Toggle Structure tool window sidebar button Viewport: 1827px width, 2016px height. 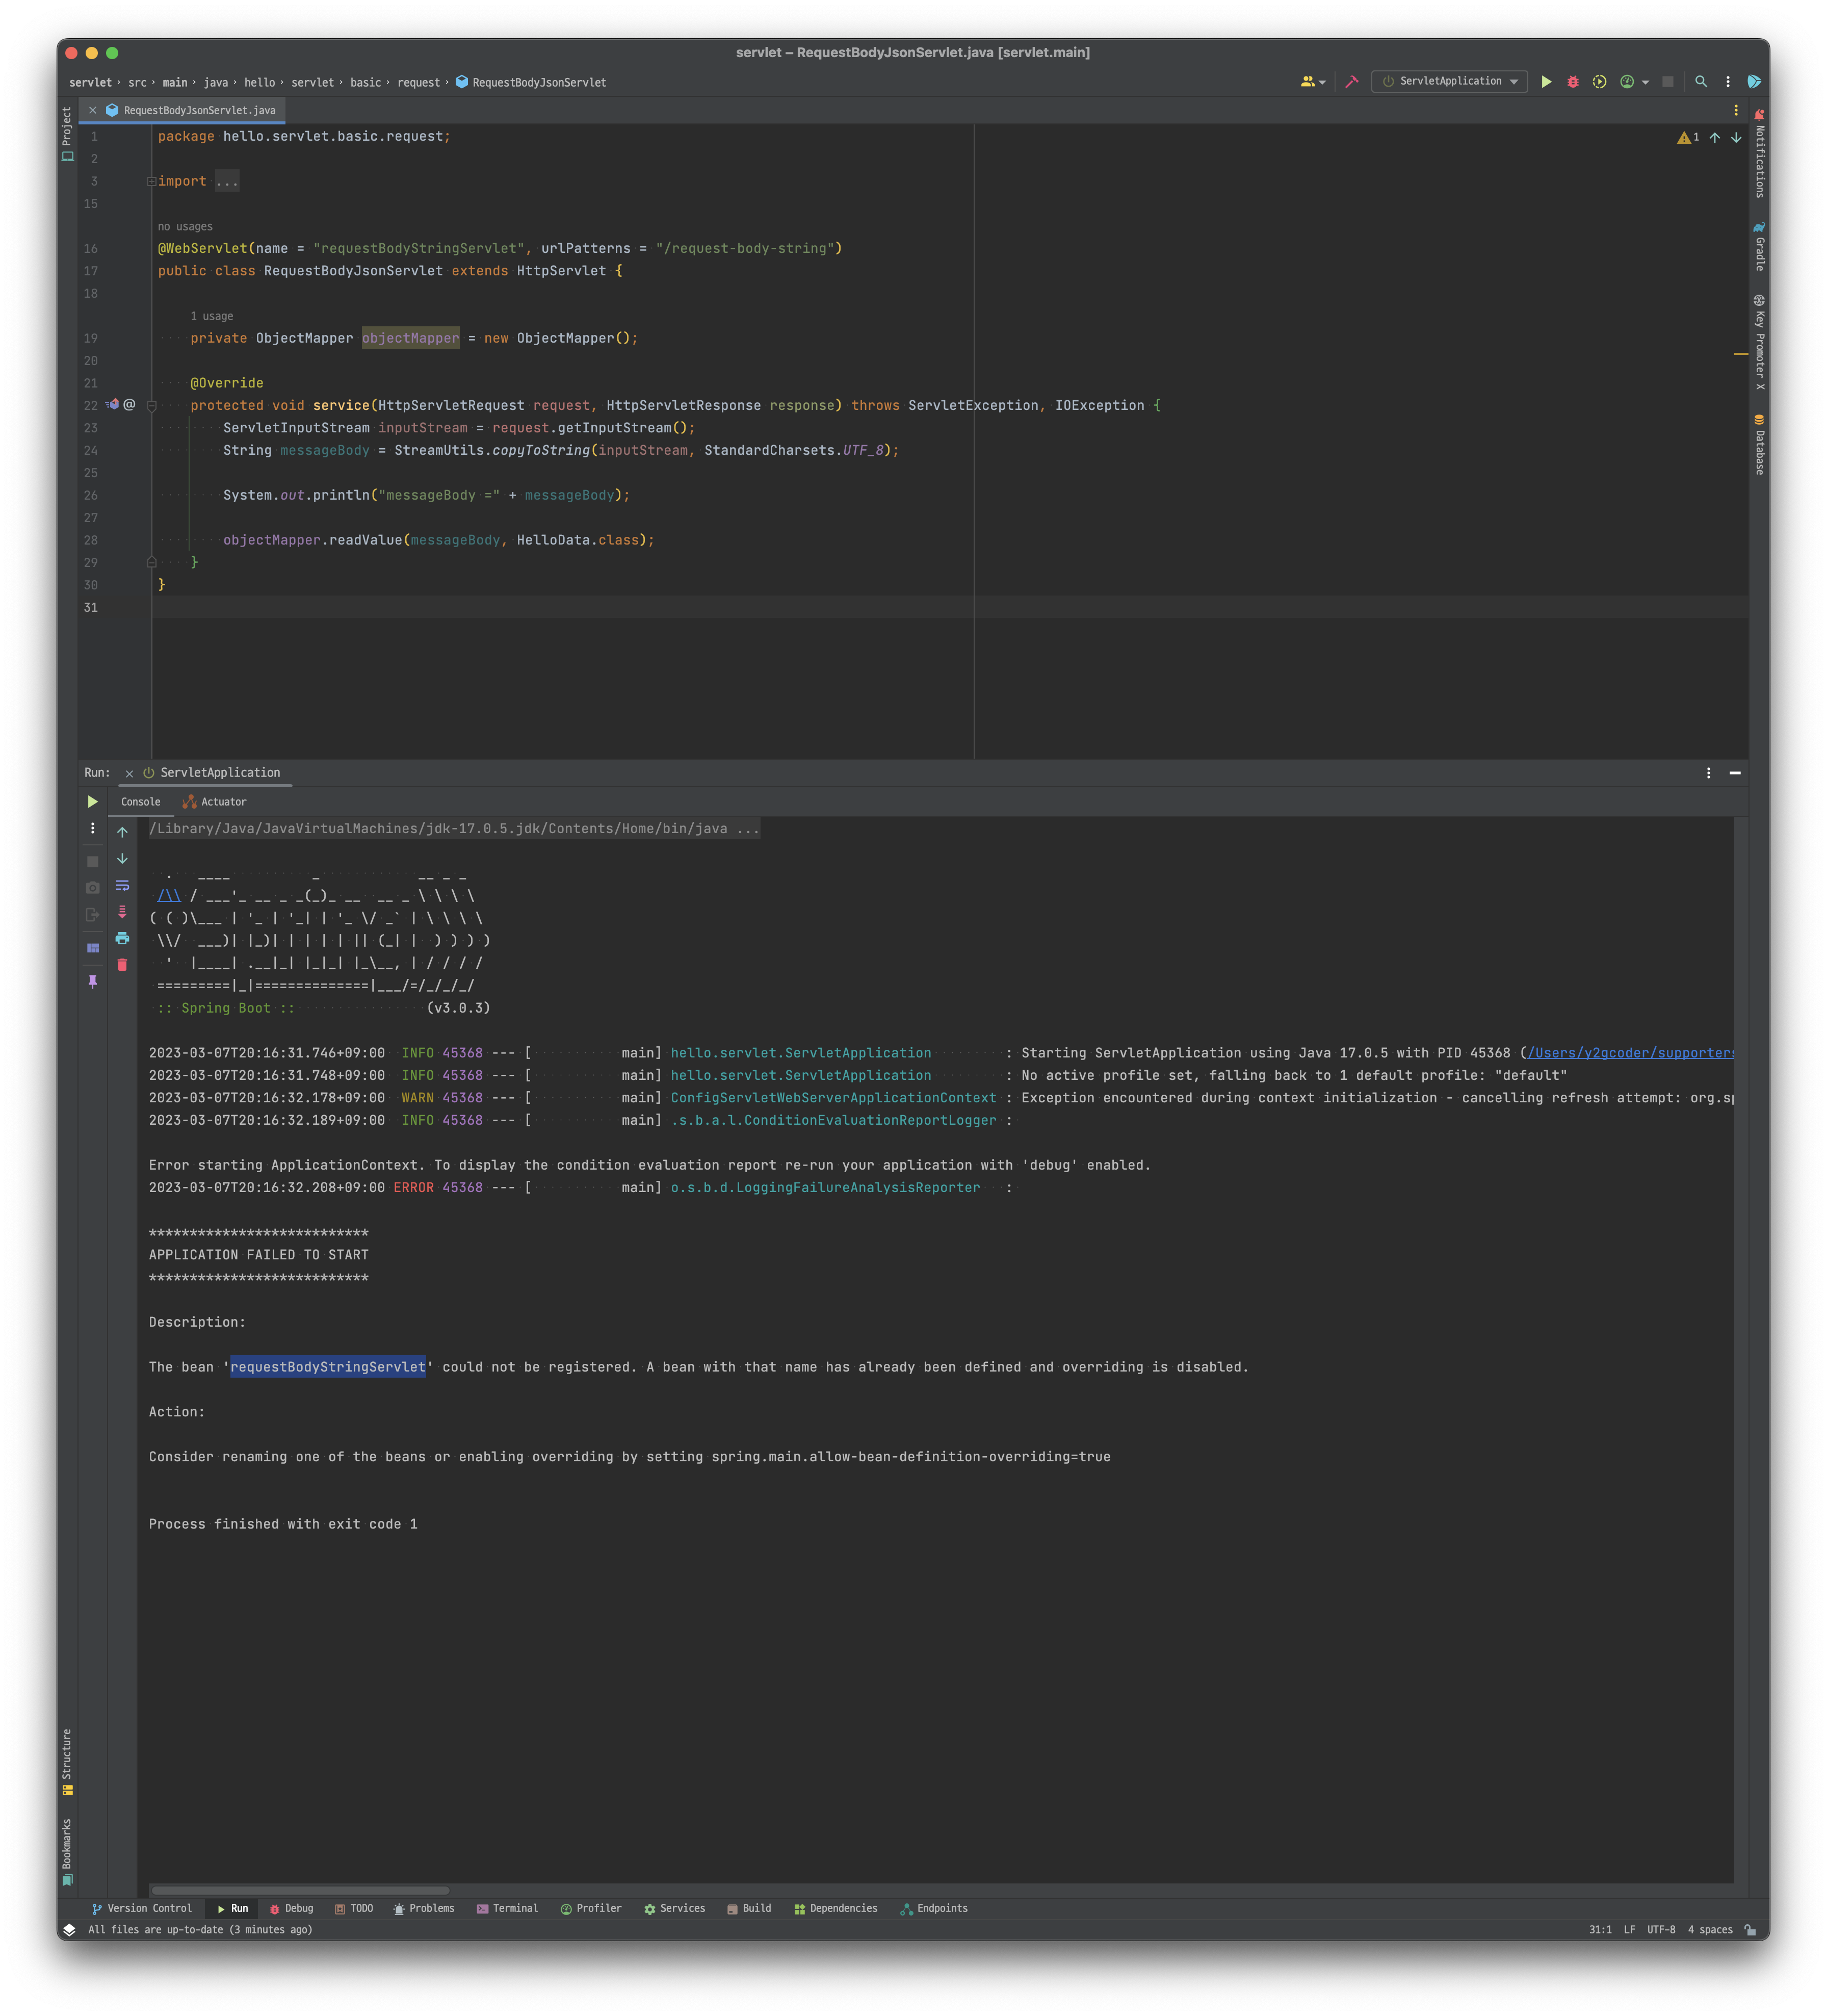67,1762
